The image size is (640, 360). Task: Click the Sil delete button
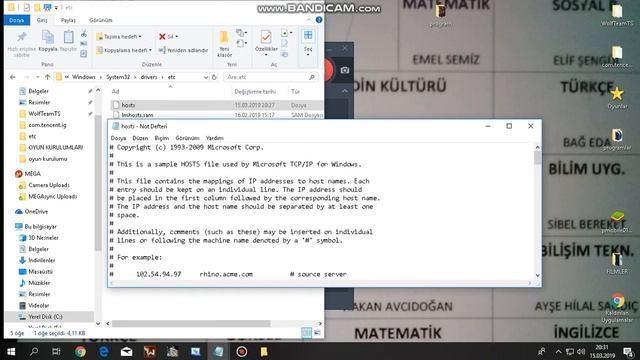(x=169, y=37)
